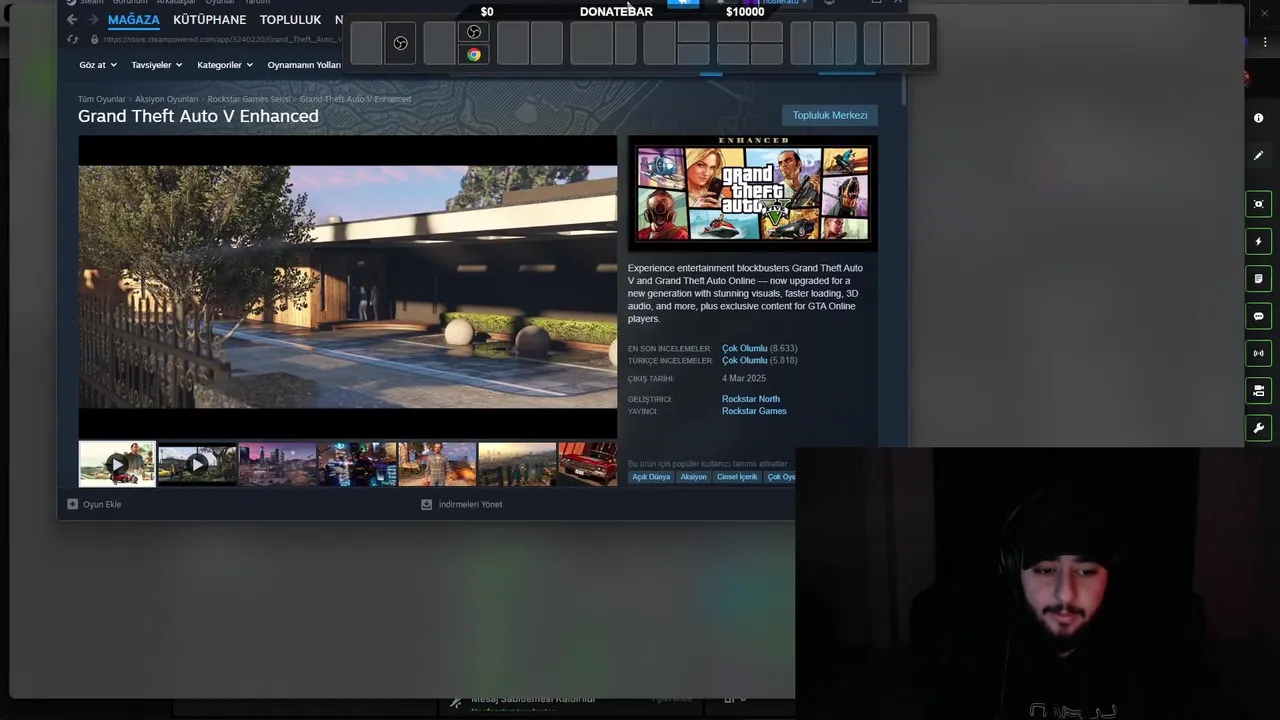This screenshot has width=1280, height=720.
Task: Expand the Göz at dropdown
Action: (x=98, y=65)
